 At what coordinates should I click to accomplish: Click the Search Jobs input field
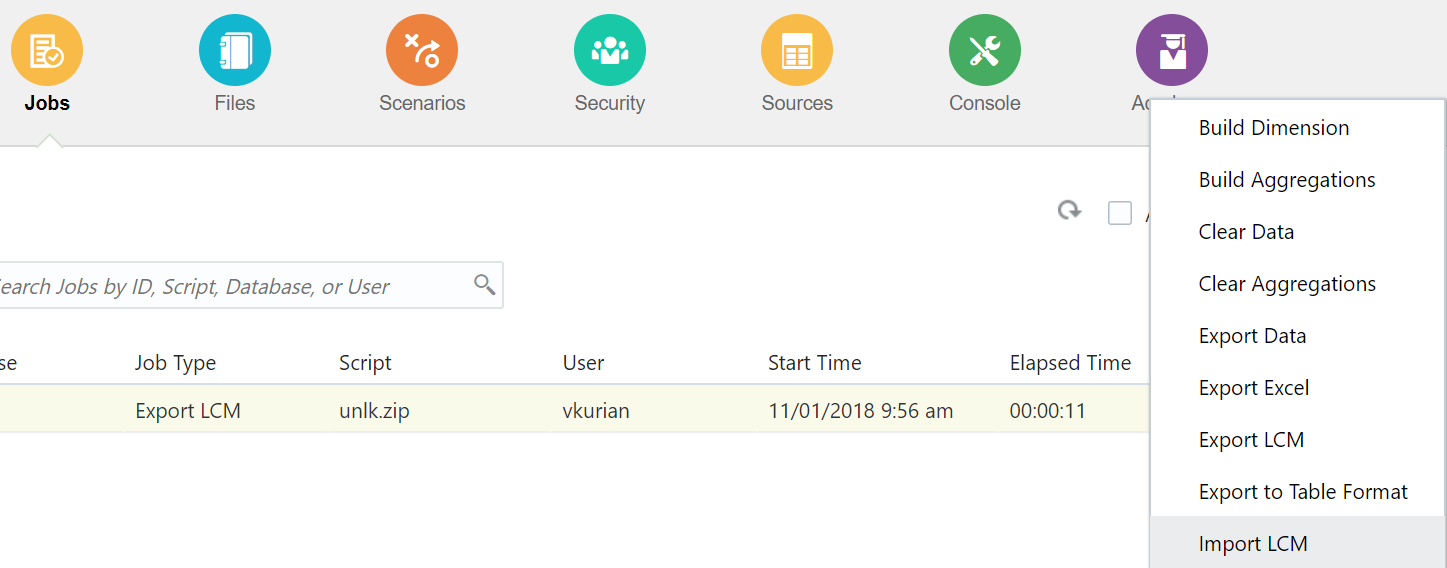pos(230,286)
